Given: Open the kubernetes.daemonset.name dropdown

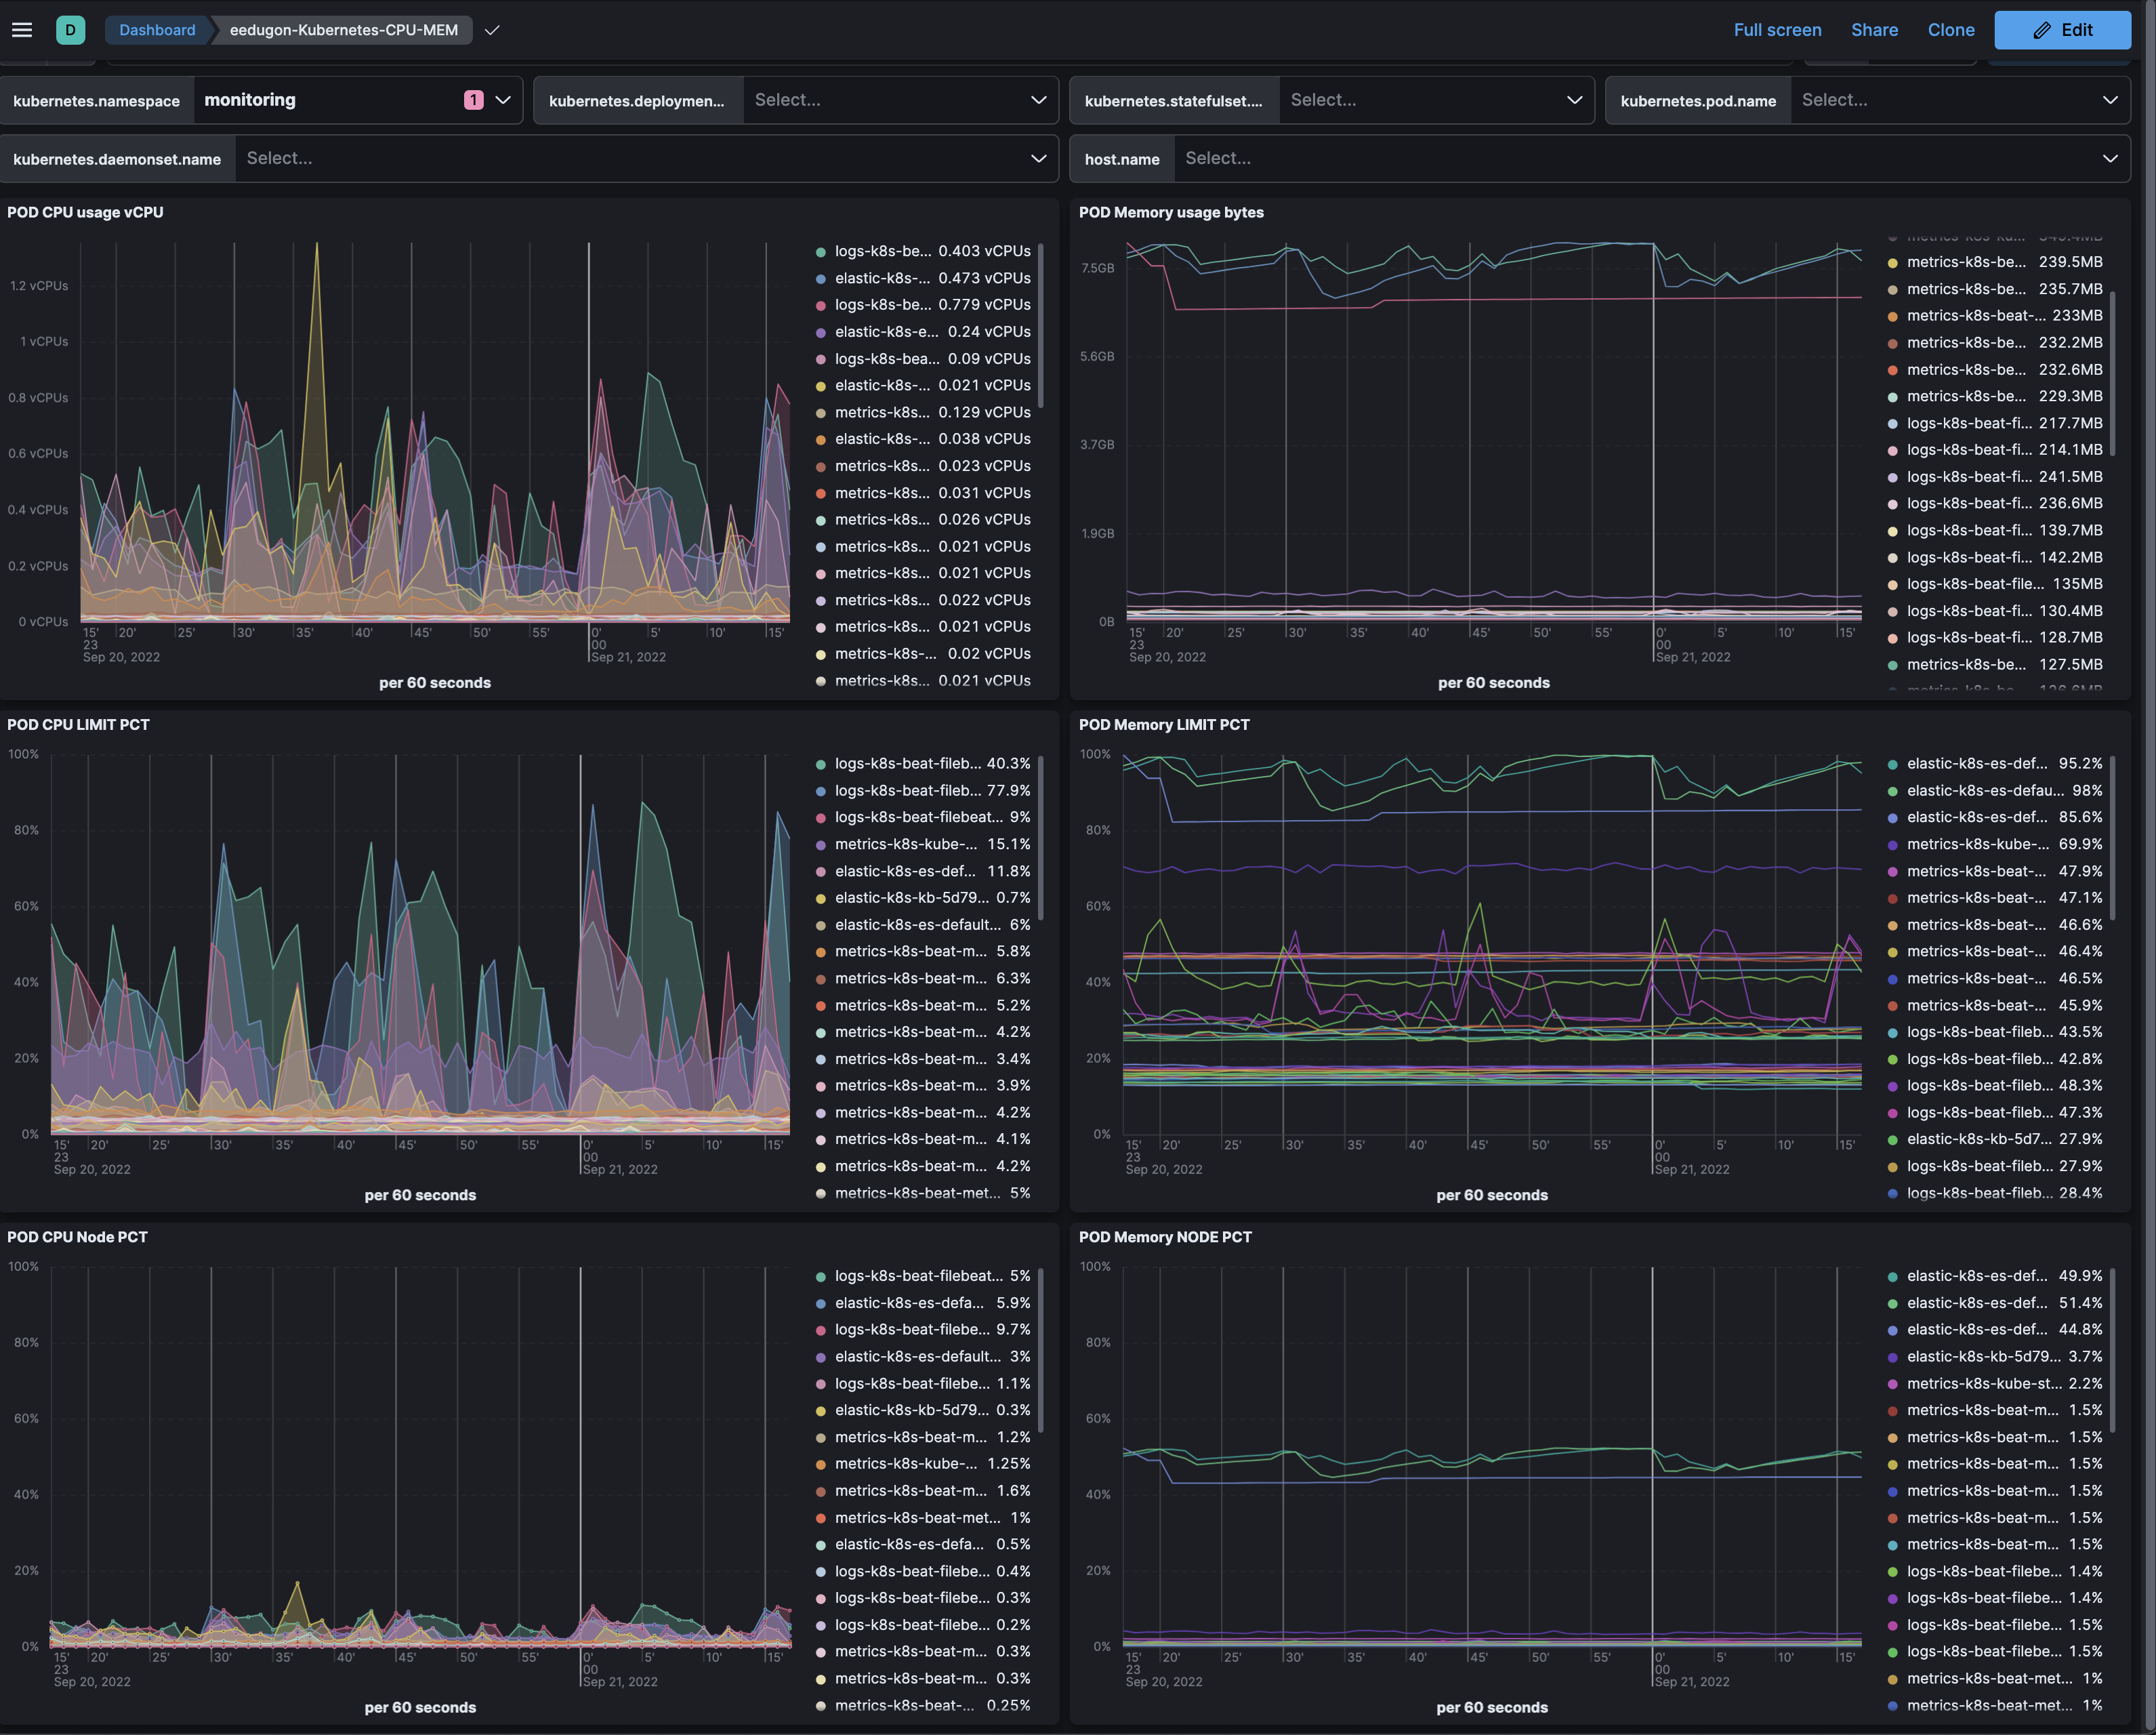Looking at the screenshot, I should 640,158.
